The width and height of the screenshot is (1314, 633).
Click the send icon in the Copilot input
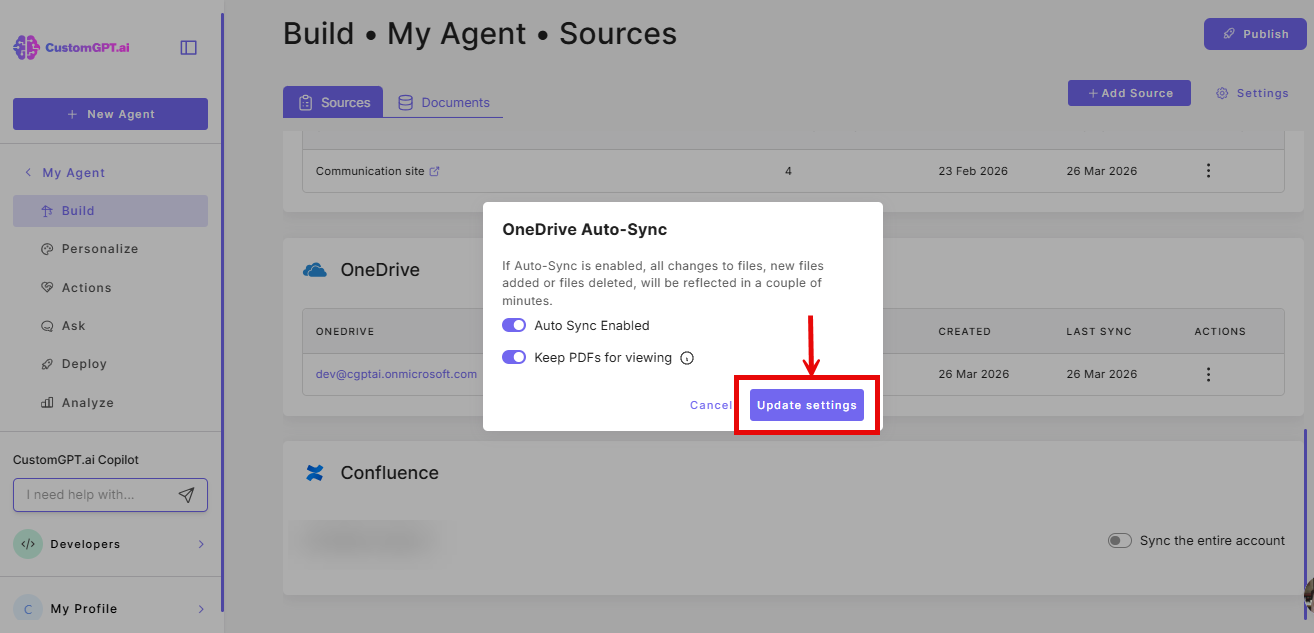[x=187, y=494]
